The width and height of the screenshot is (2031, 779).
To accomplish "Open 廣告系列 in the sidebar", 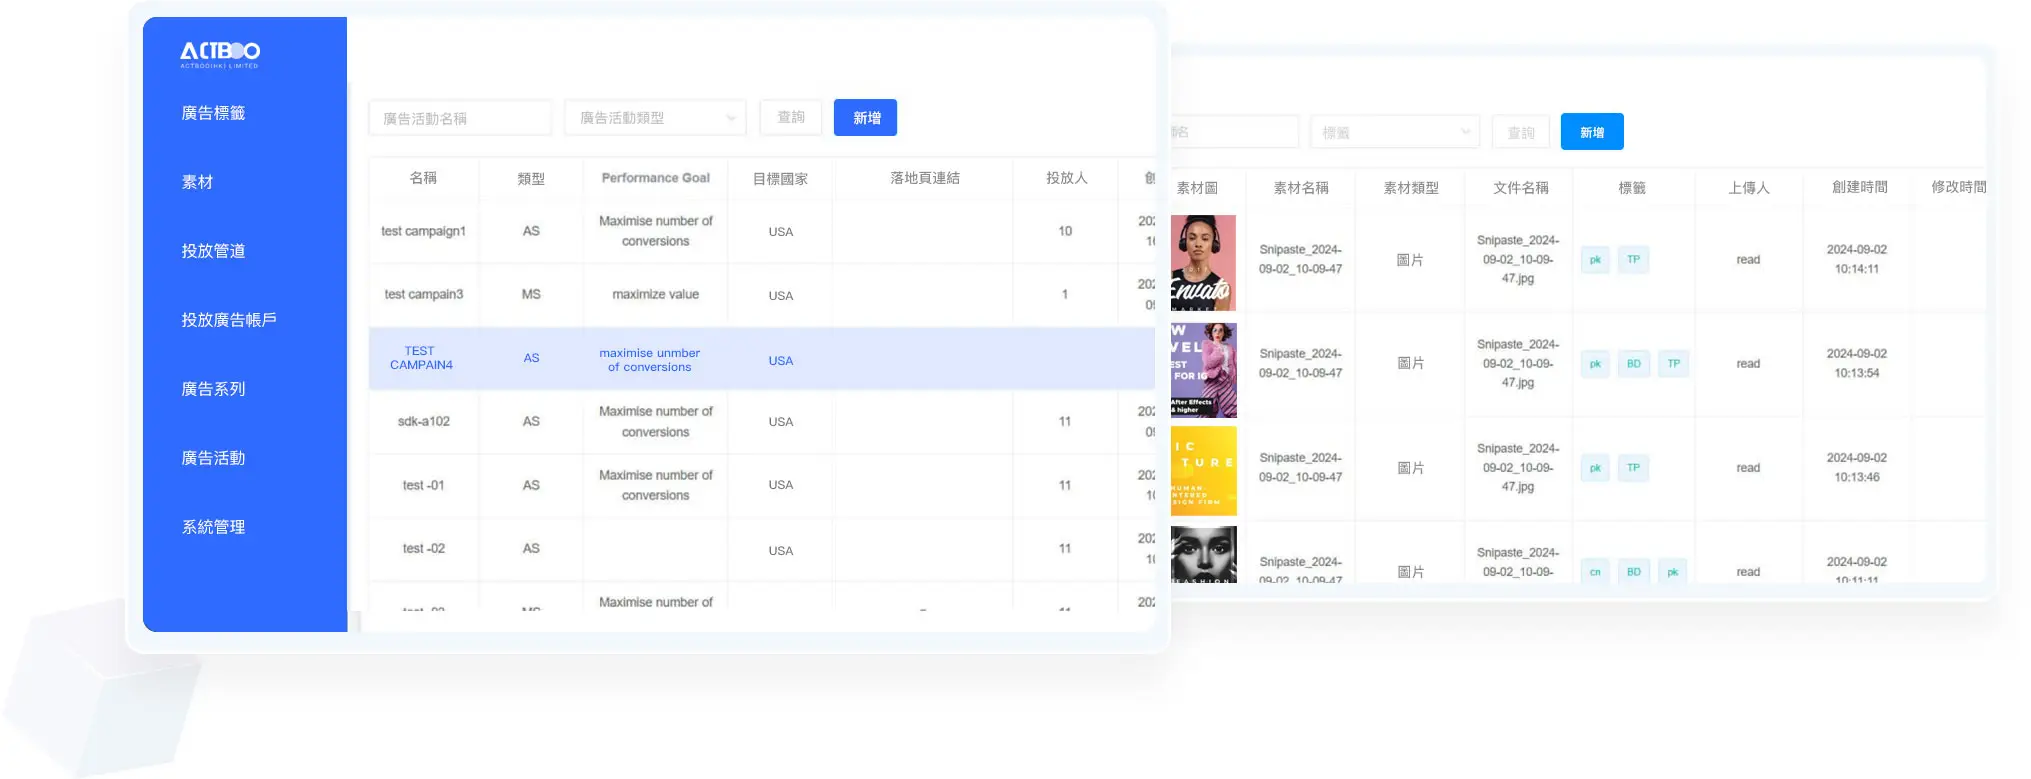I will (213, 389).
